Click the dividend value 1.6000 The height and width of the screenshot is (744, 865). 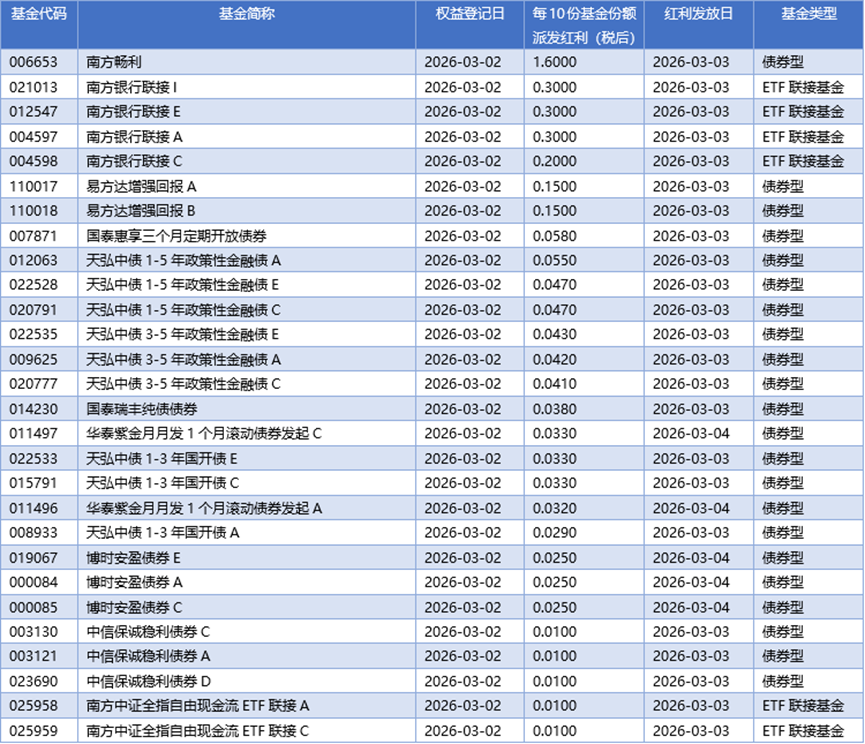point(554,62)
